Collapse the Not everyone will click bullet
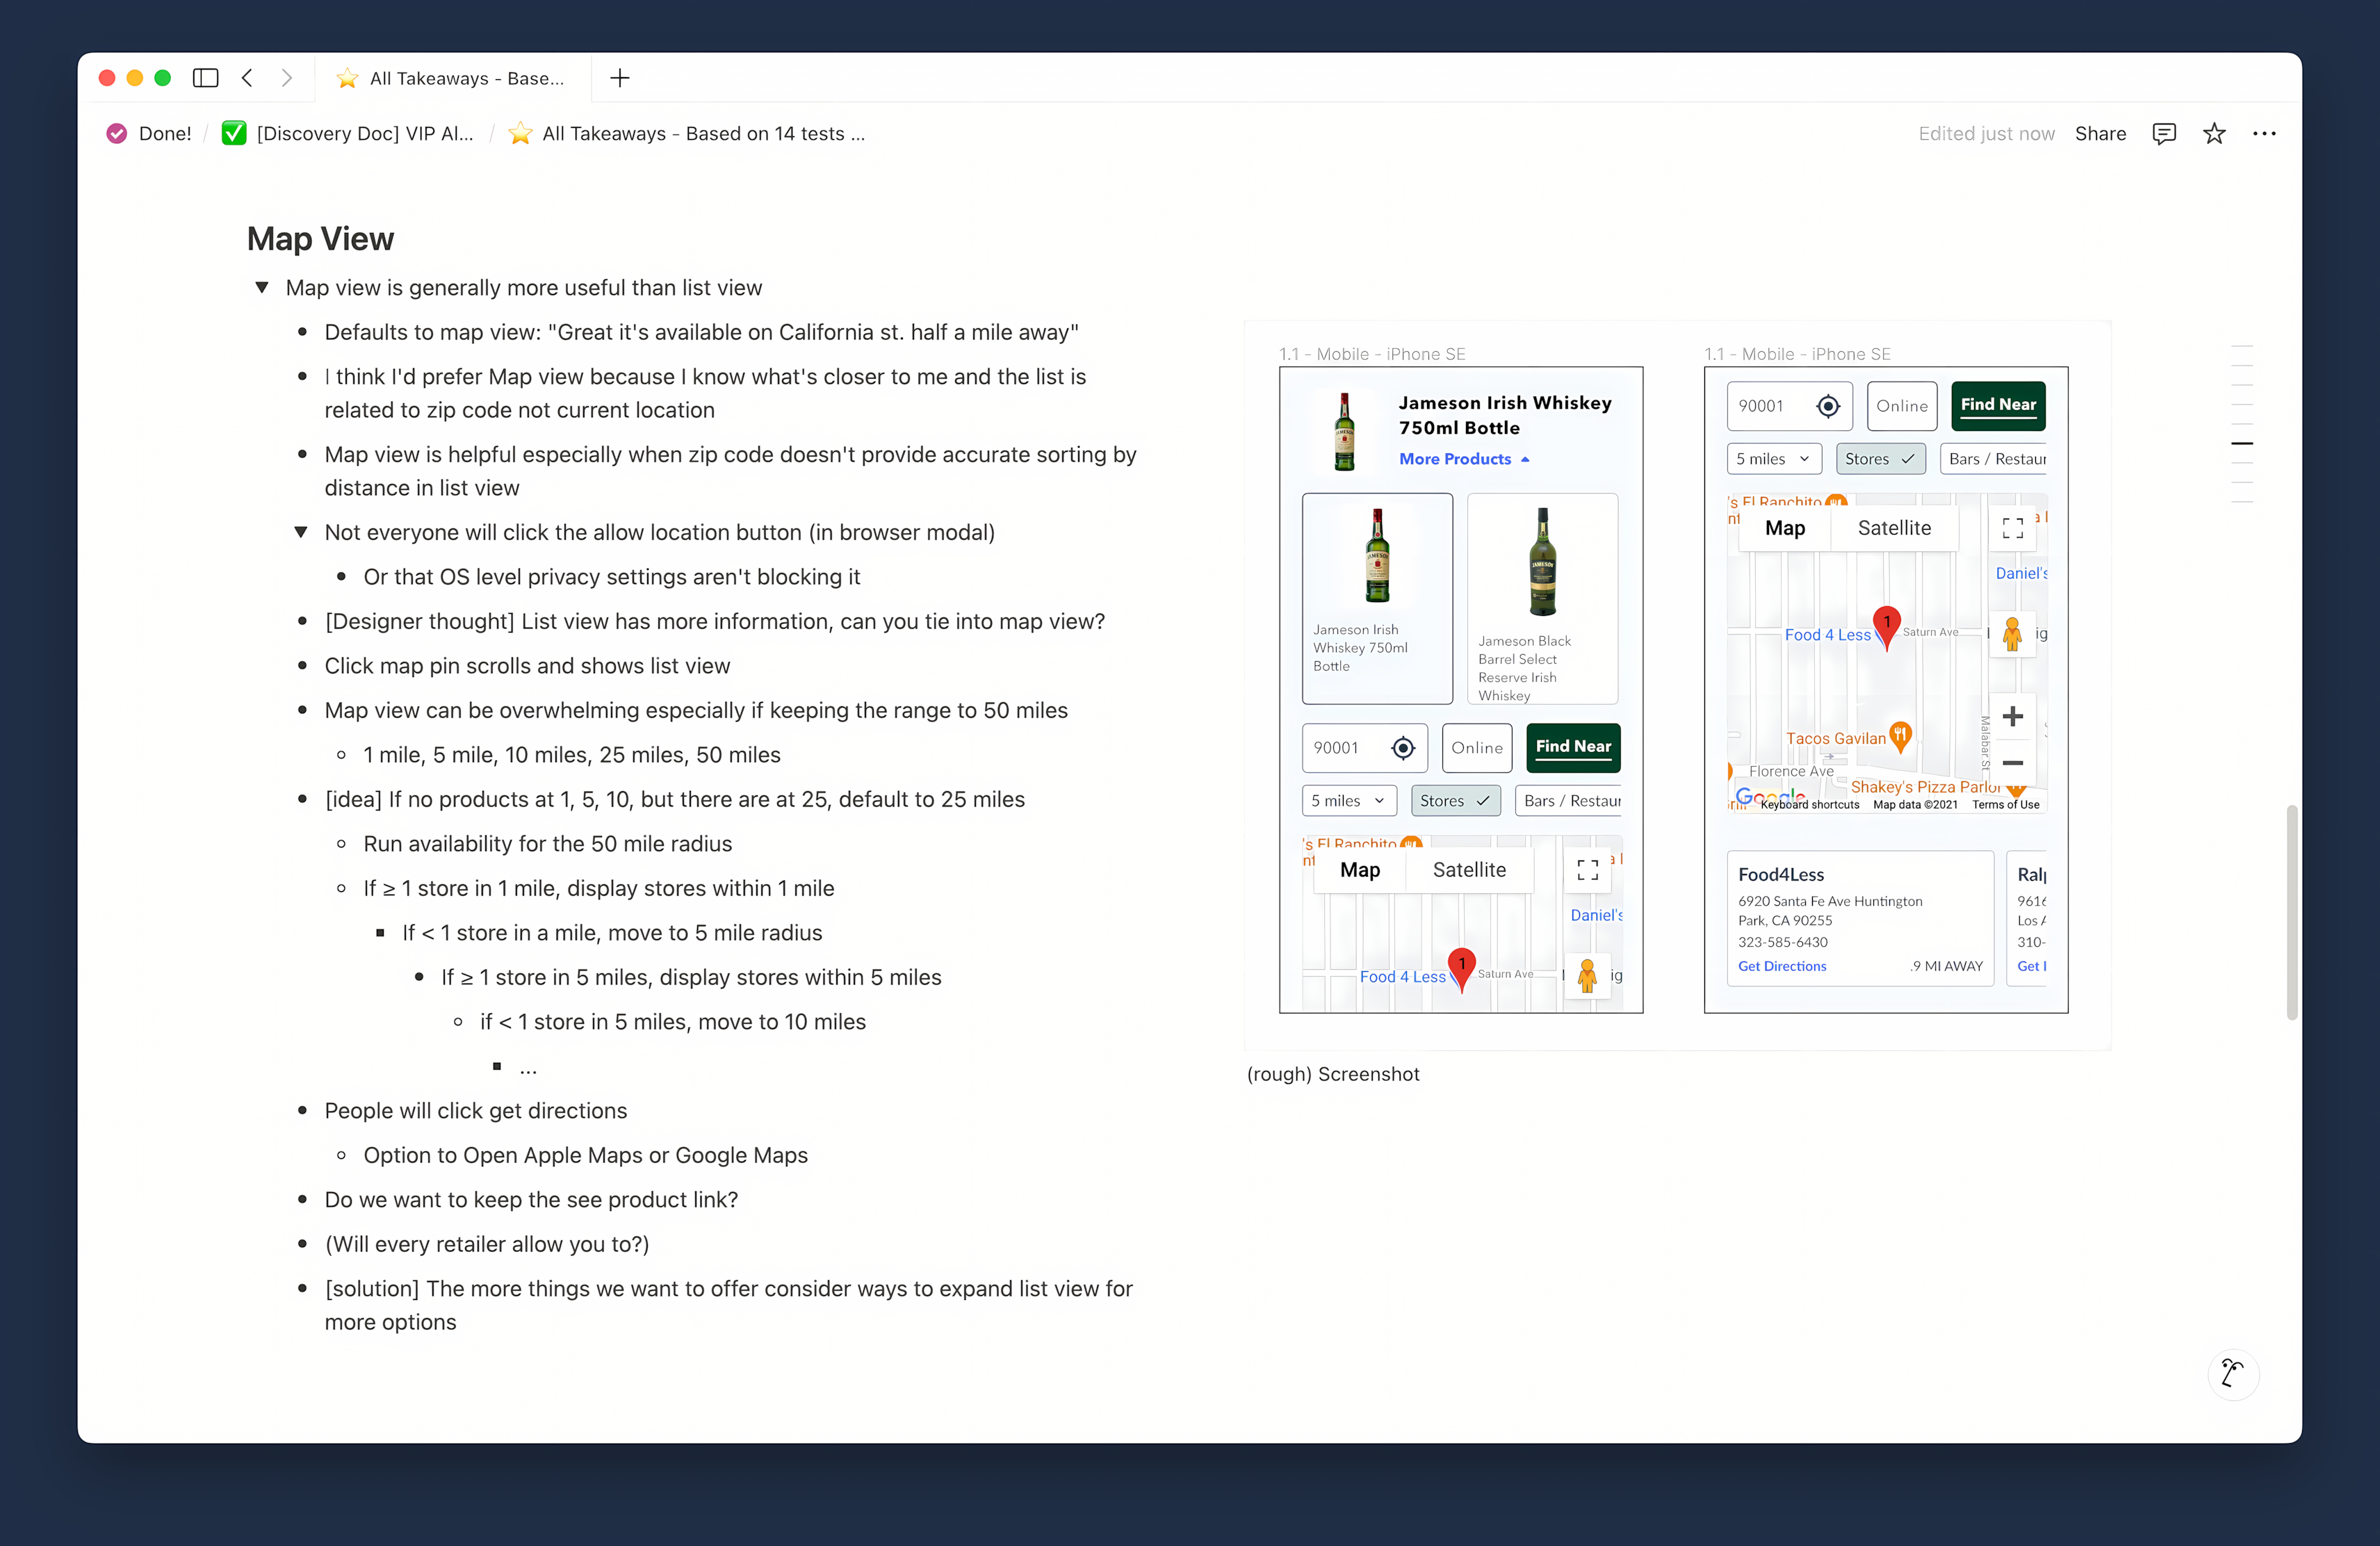 pyautogui.click(x=301, y=532)
